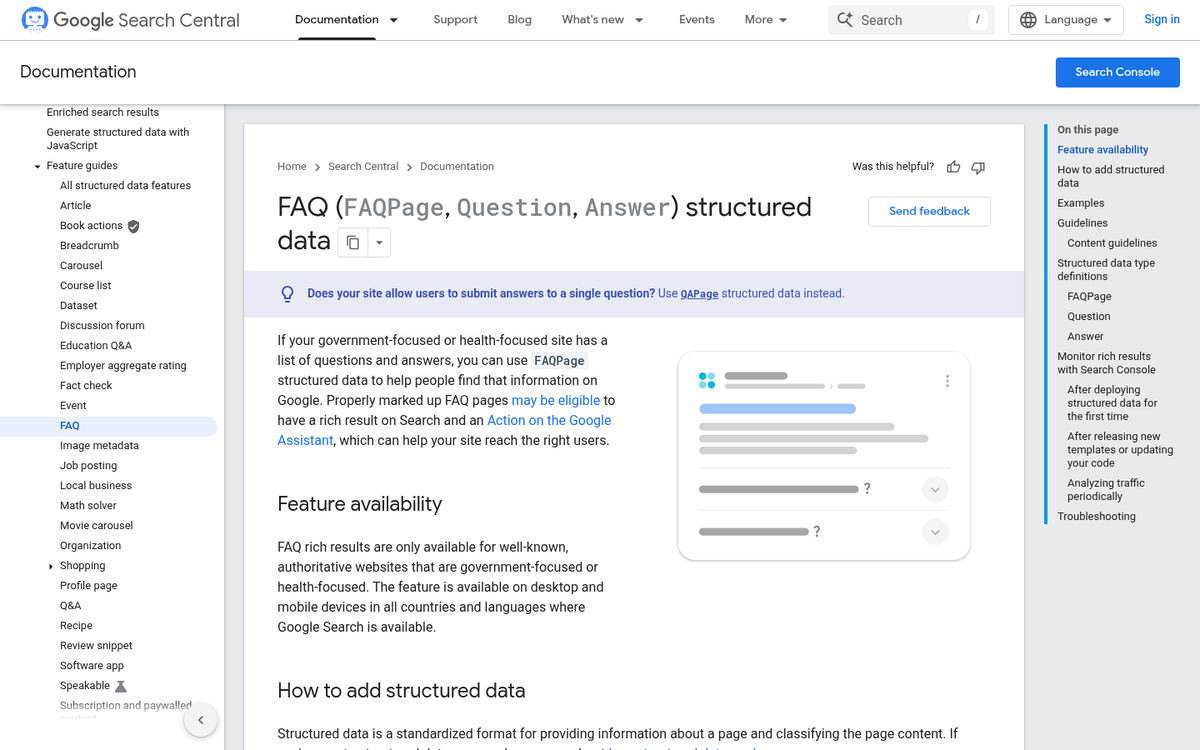Expand the Shopping section in the sidebar
Viewport: 1200px width, 750px height.
click(50, 565)
